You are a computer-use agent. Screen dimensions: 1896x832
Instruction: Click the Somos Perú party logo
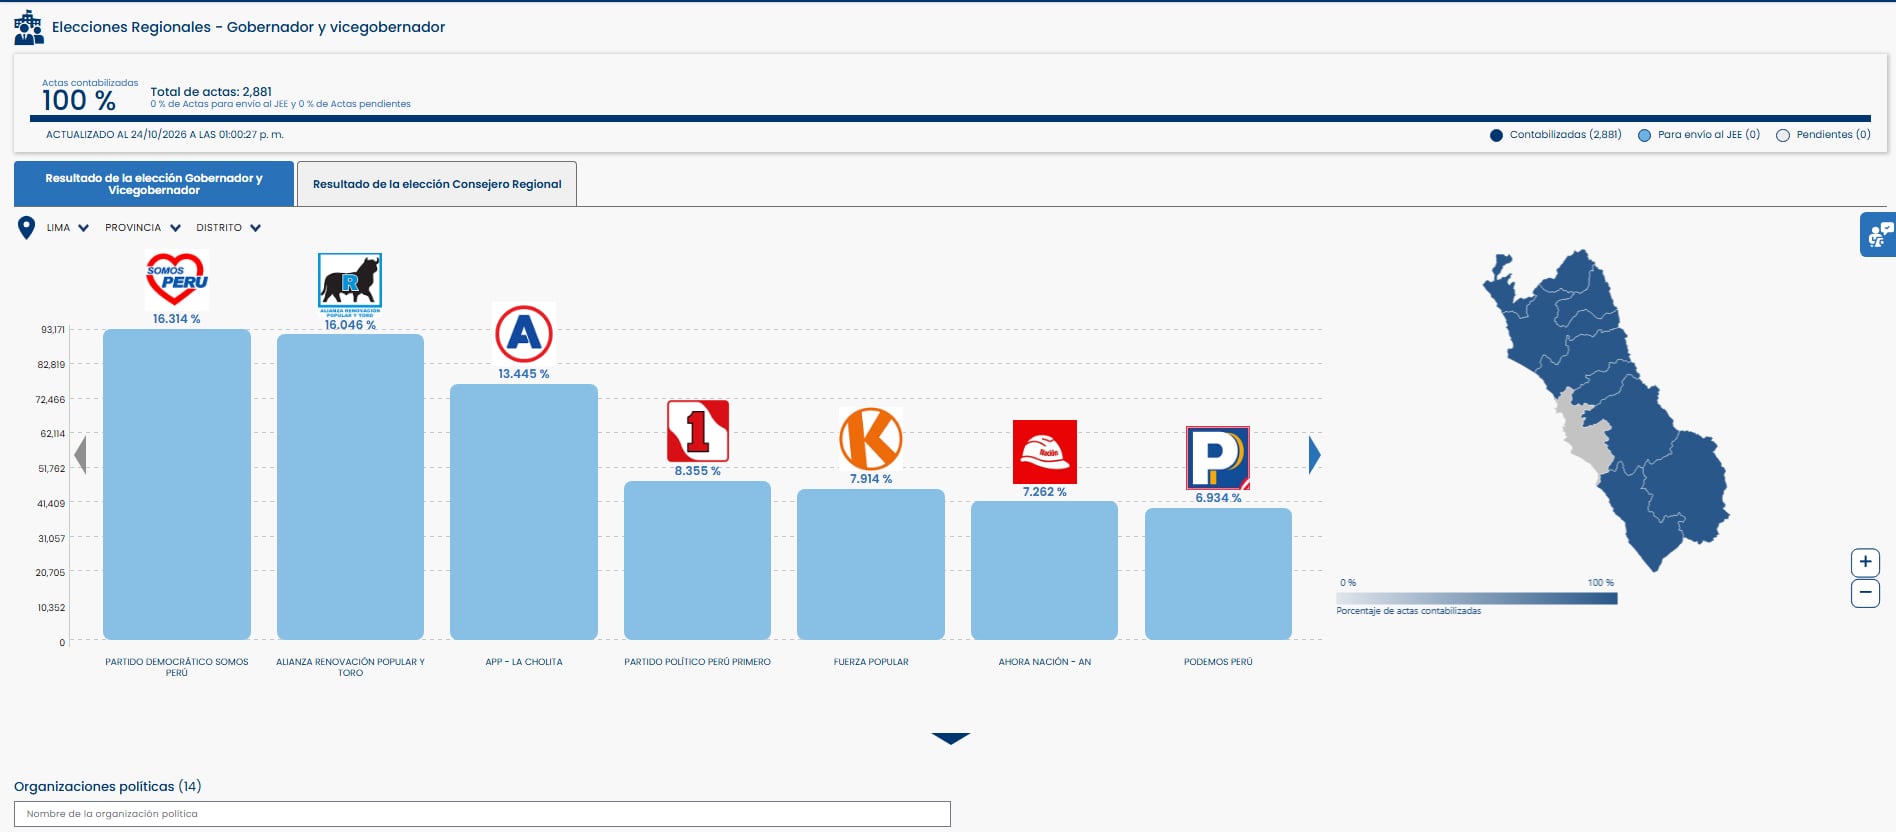point(177,279)
